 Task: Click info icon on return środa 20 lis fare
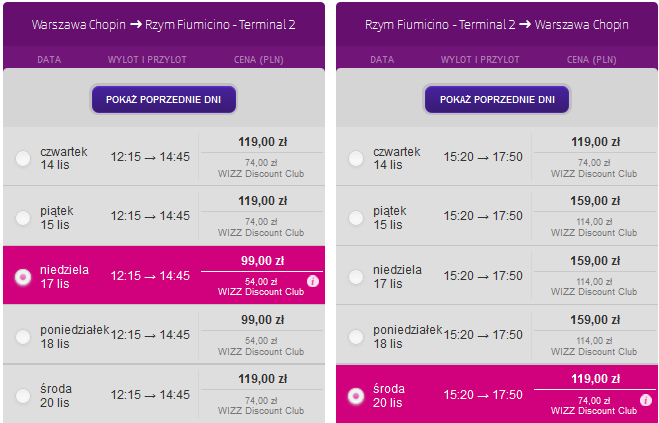(x=646, y=400)
